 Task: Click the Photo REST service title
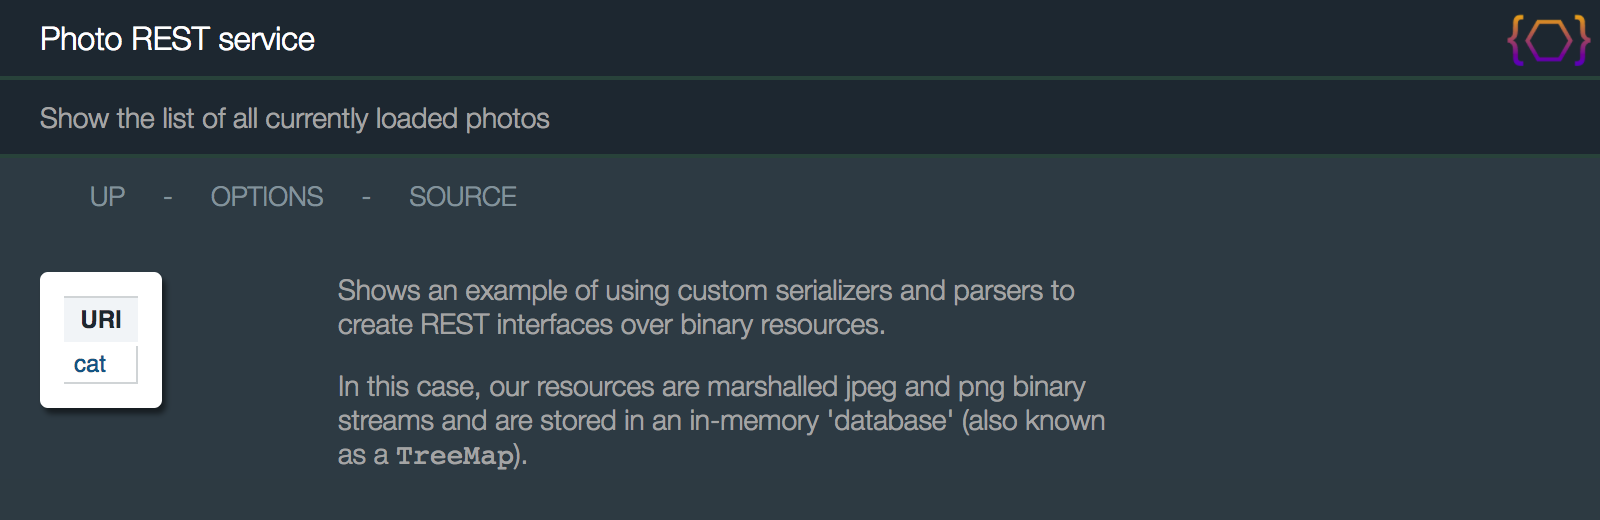177,39
